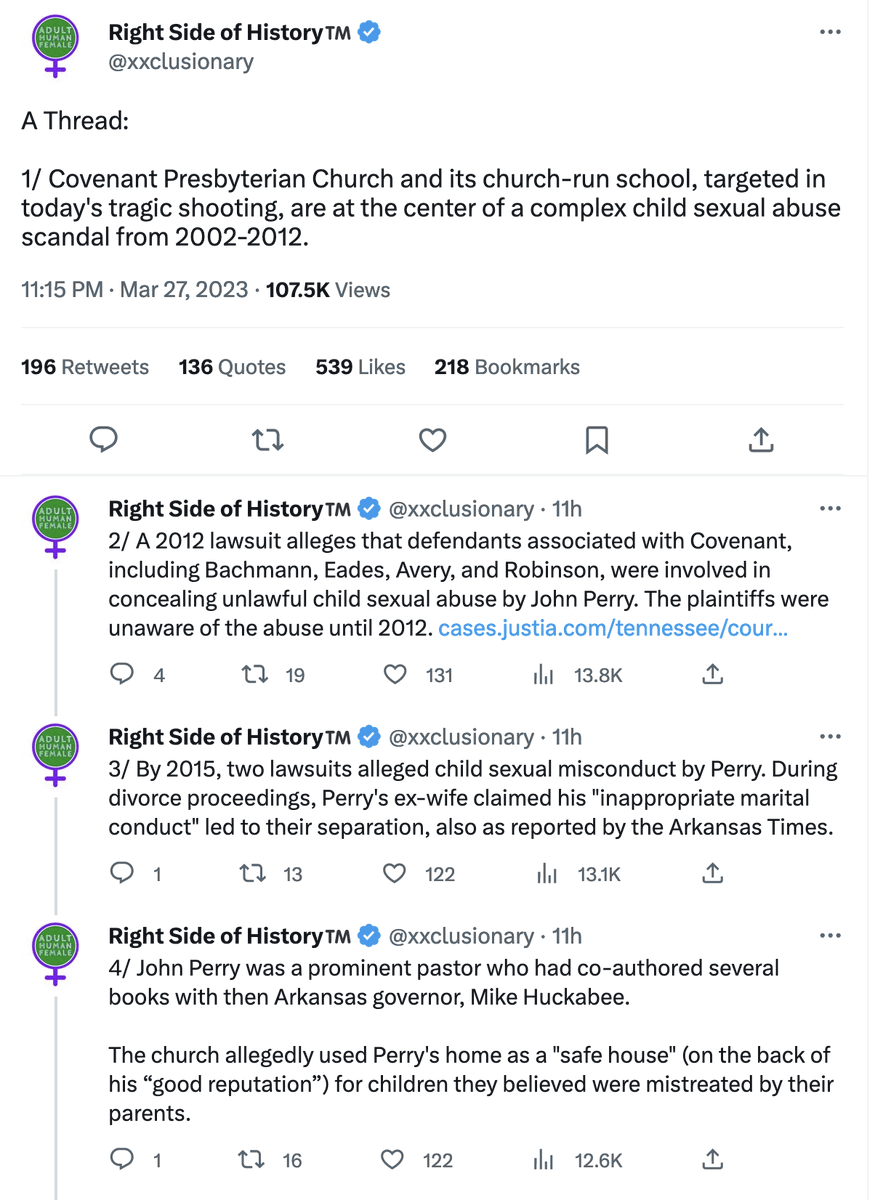
Task: Like tweet 2/ about the 2012 lawsuit
Action: click(396, 675)
